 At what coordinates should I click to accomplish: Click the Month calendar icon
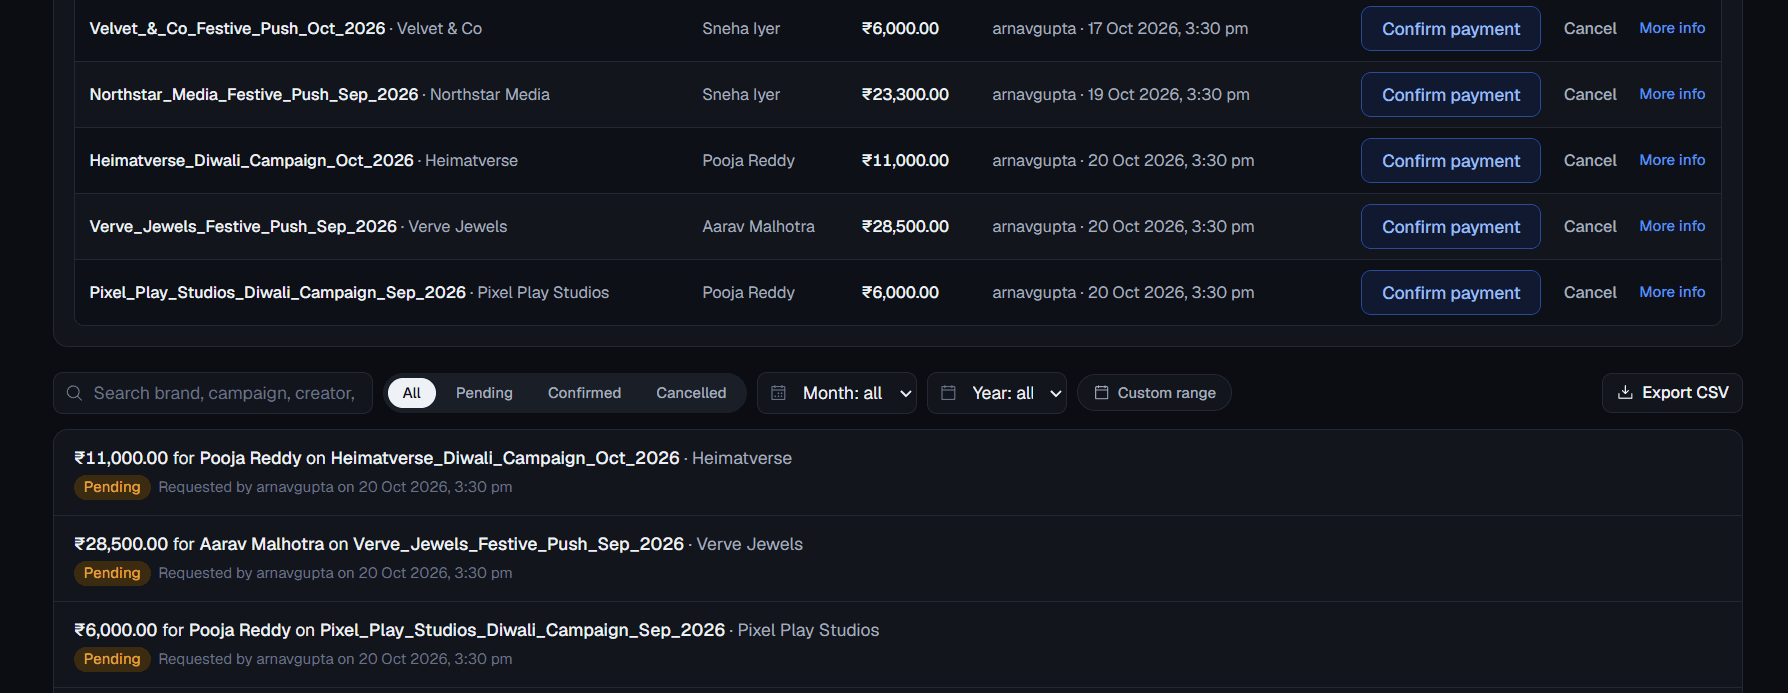click(x=778, y=393)
